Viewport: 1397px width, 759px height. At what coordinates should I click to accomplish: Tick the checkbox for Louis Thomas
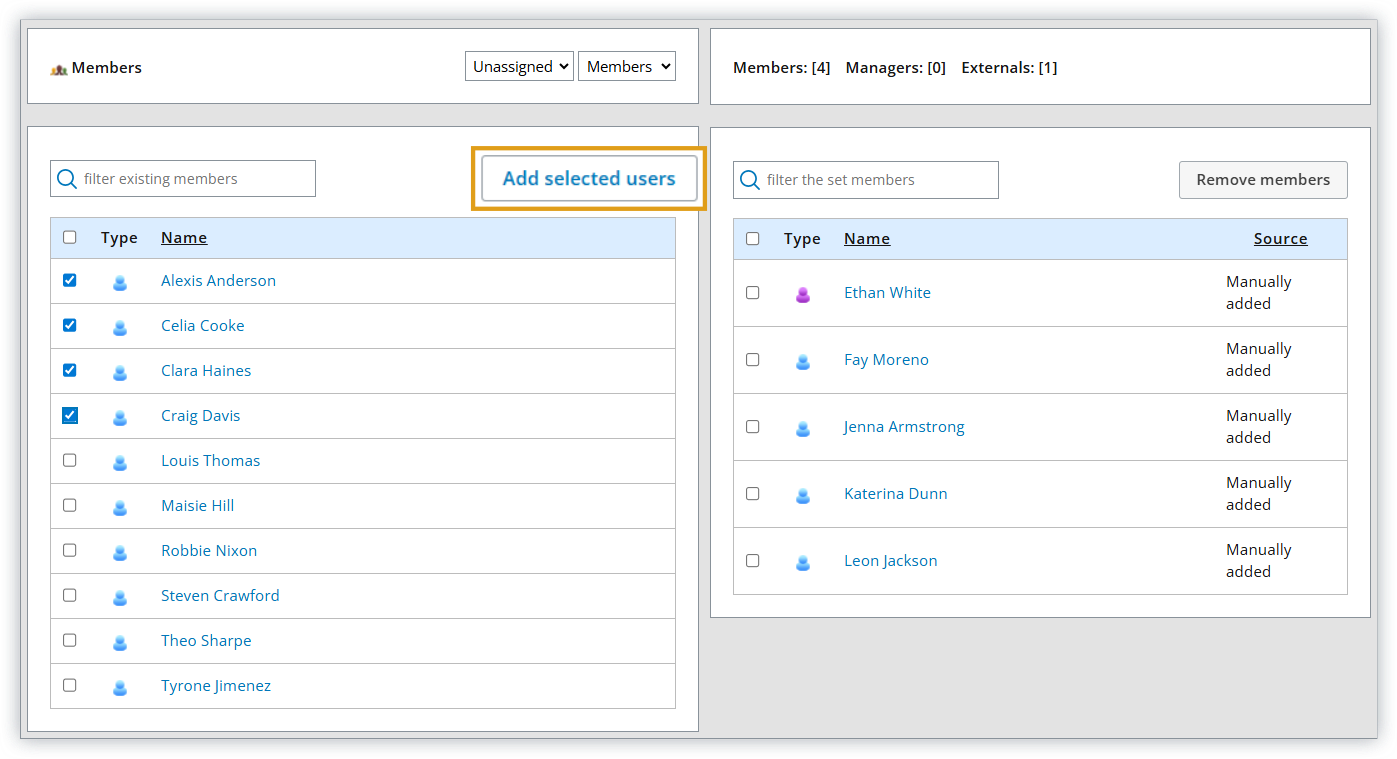click(69, 460)
